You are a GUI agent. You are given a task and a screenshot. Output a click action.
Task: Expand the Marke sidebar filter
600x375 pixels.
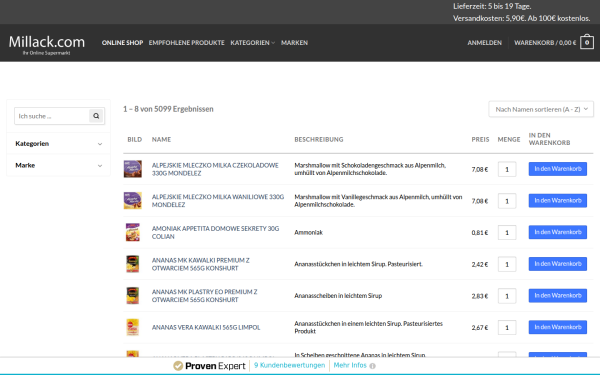point(59,165)
